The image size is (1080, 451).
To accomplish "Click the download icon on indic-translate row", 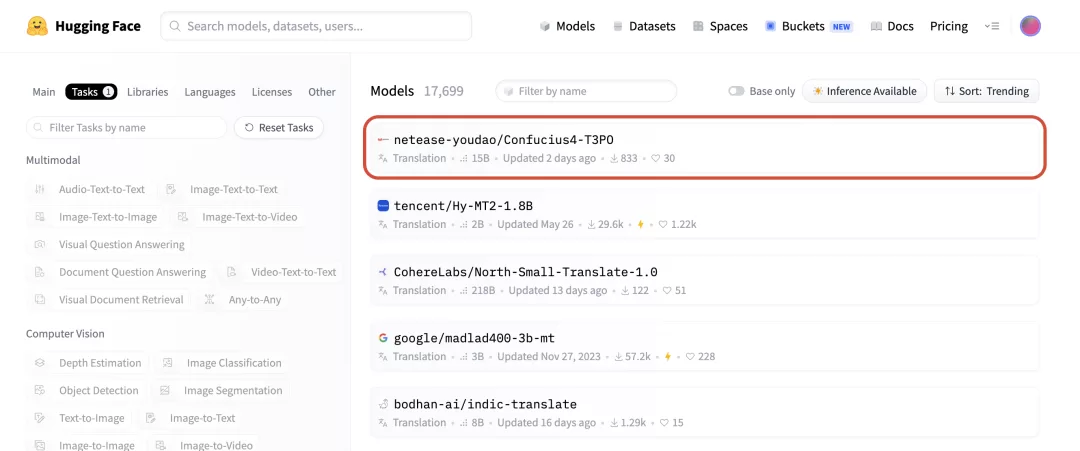I will coord(614,423).
